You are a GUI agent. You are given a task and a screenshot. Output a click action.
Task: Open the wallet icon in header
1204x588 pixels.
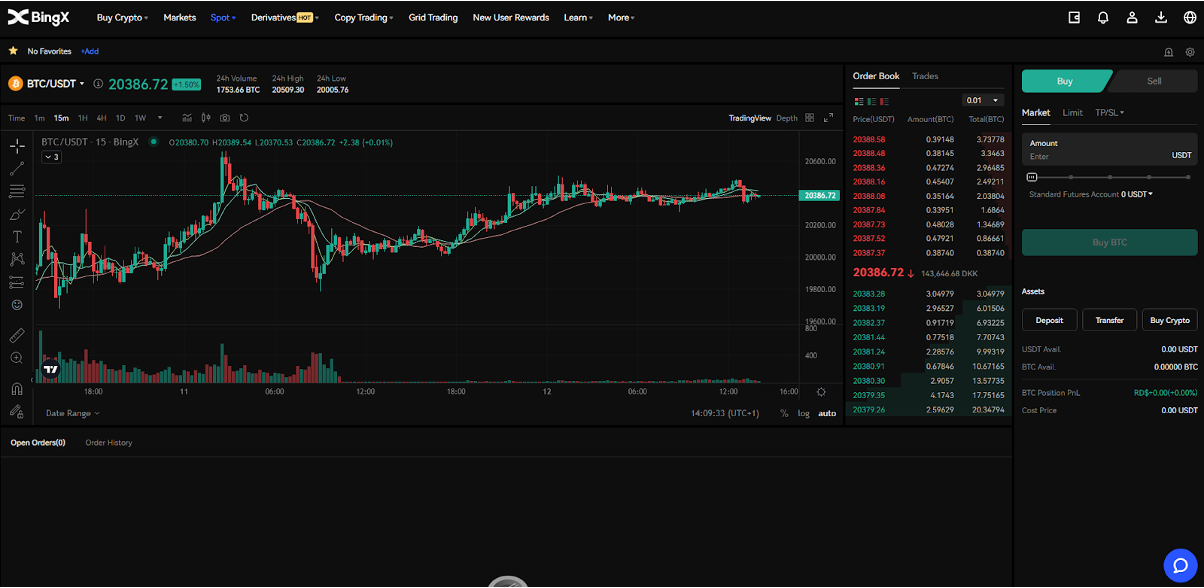(1074, 17)
